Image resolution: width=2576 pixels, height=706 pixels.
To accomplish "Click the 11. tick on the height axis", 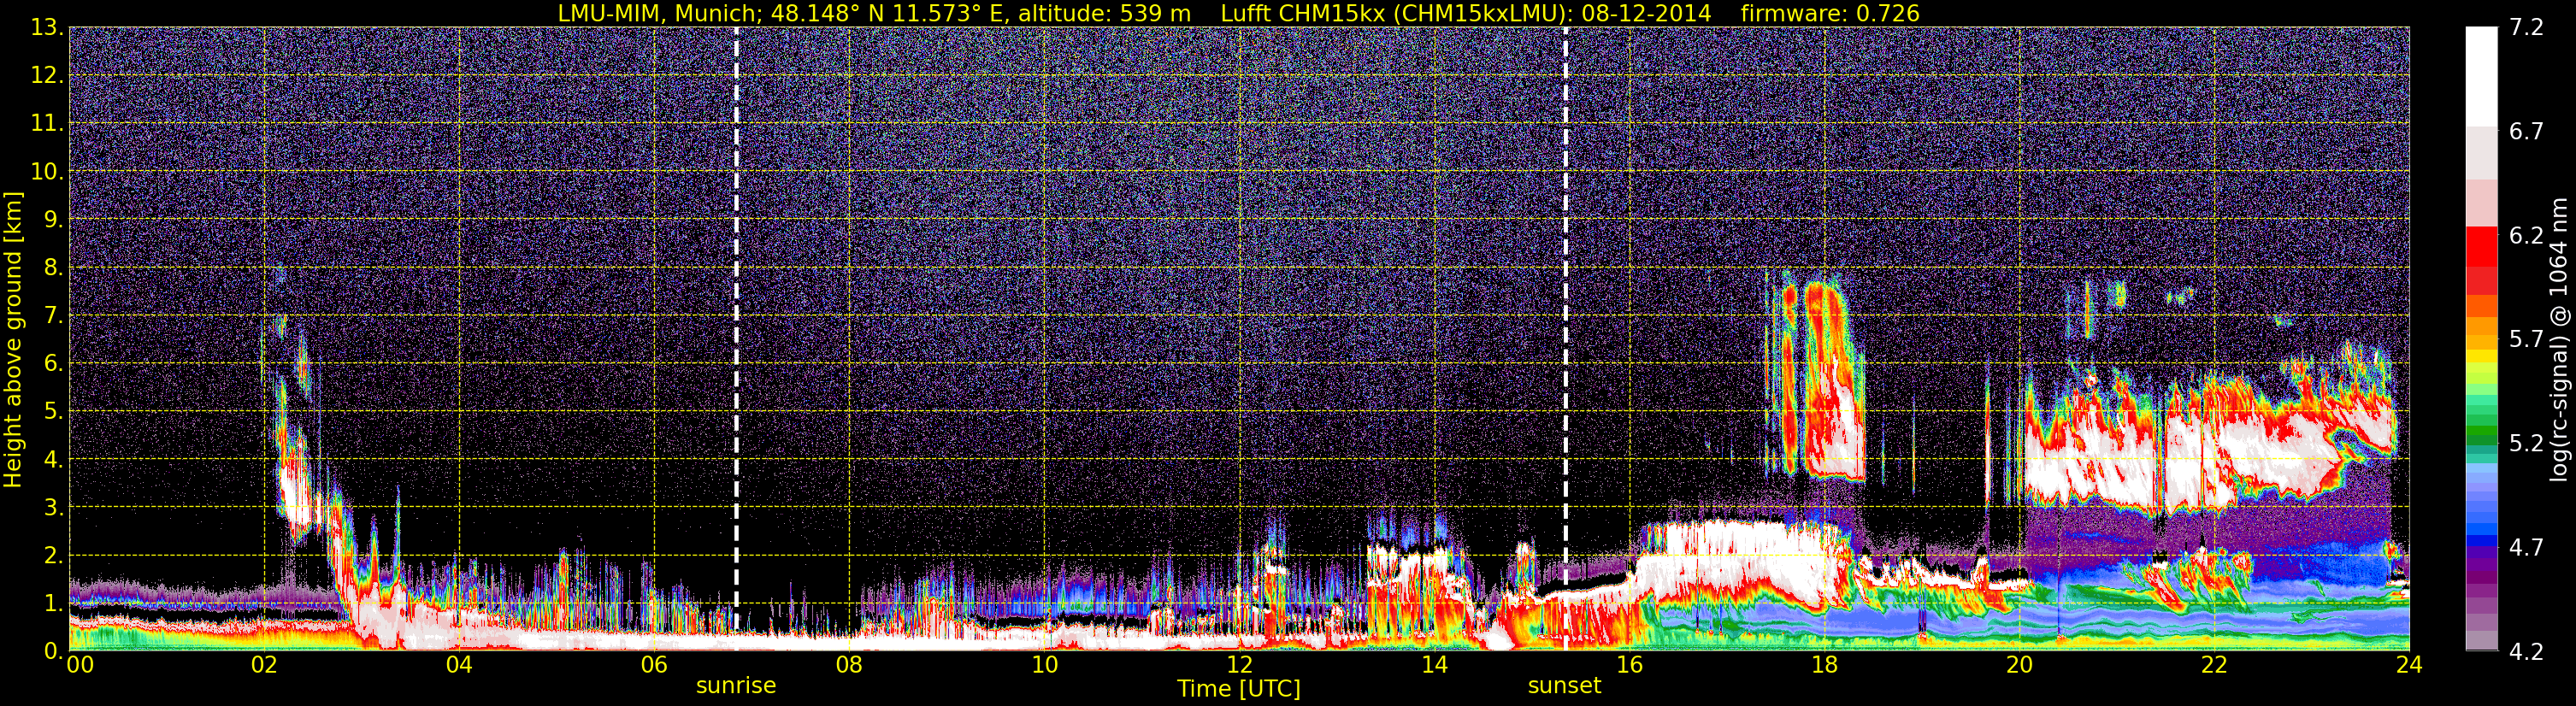I will [47, 123].
